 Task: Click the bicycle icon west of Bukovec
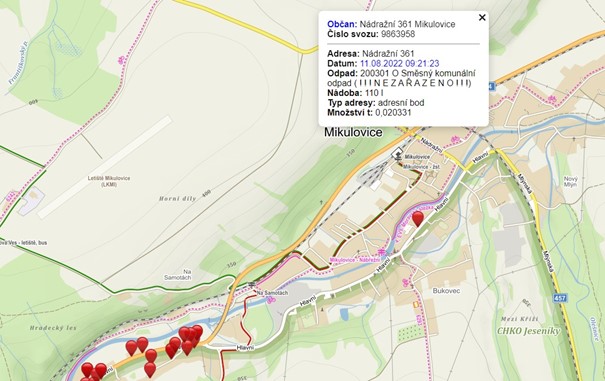click(x=405, y=282)
